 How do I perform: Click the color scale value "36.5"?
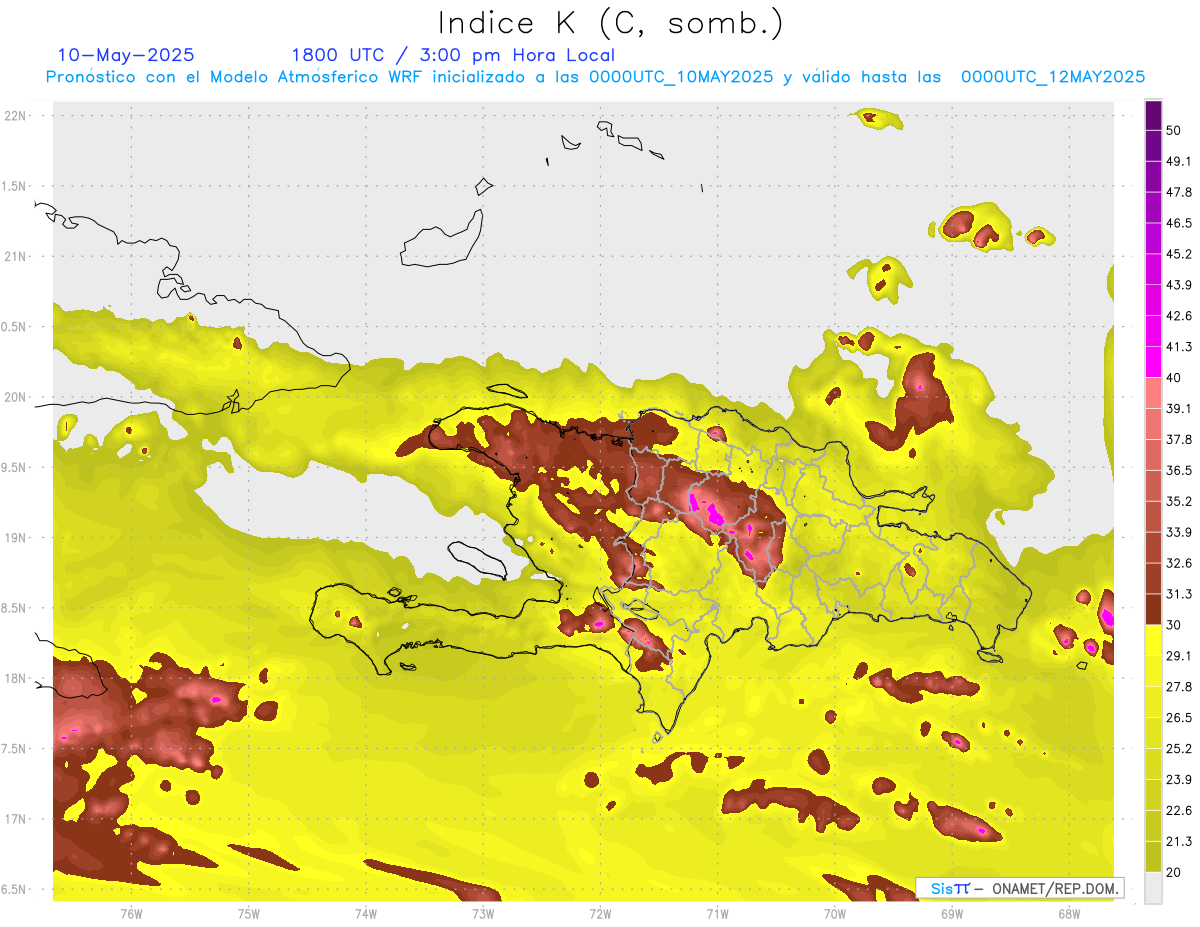click(1179, 470)
